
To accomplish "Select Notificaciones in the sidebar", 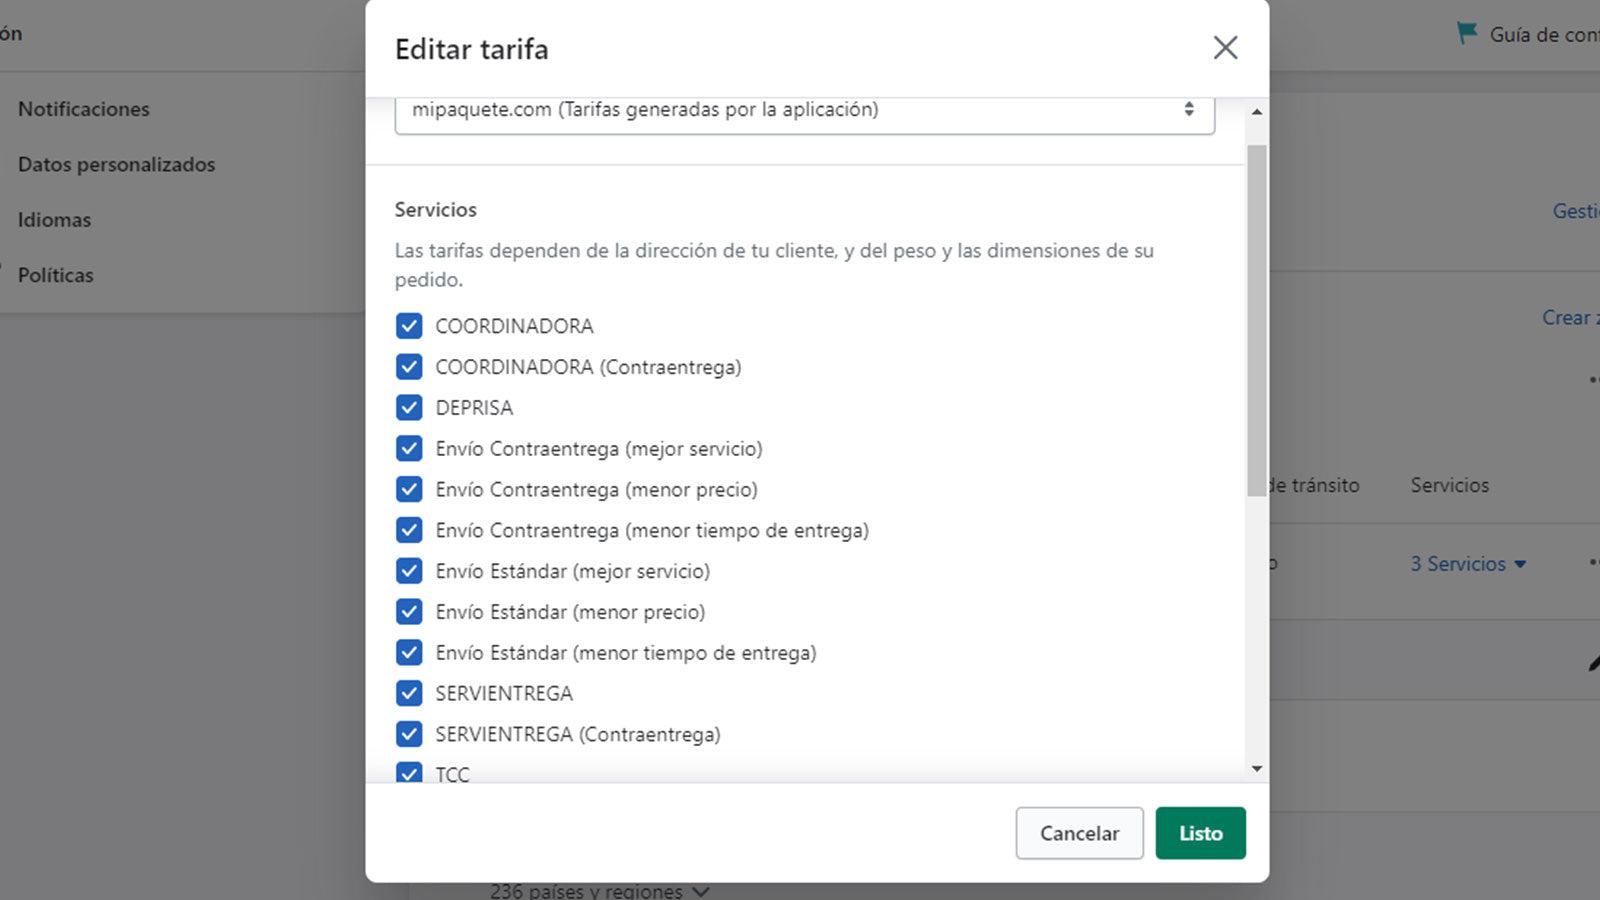I will (84, 108).
